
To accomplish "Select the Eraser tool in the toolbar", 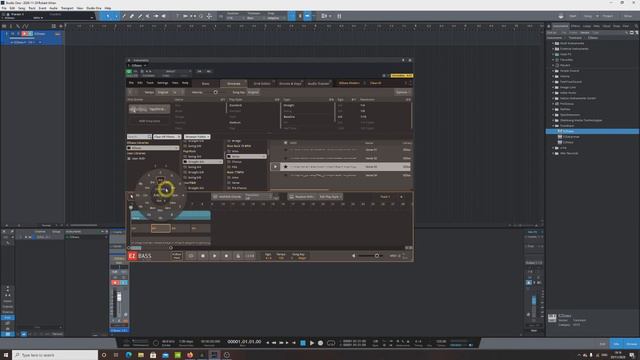I will [x=132, y=16].
